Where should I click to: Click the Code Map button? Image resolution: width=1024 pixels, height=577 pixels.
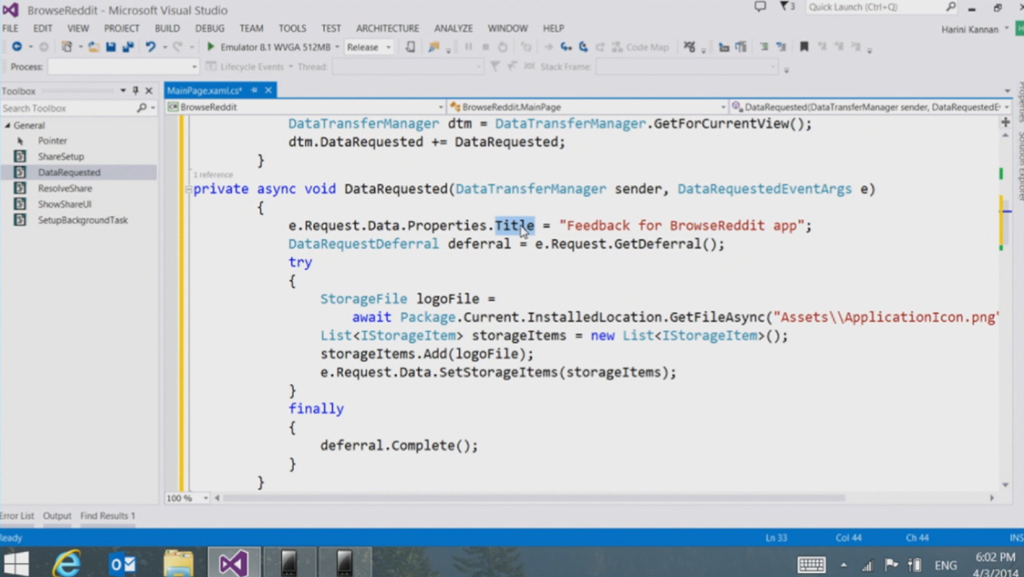640,47
